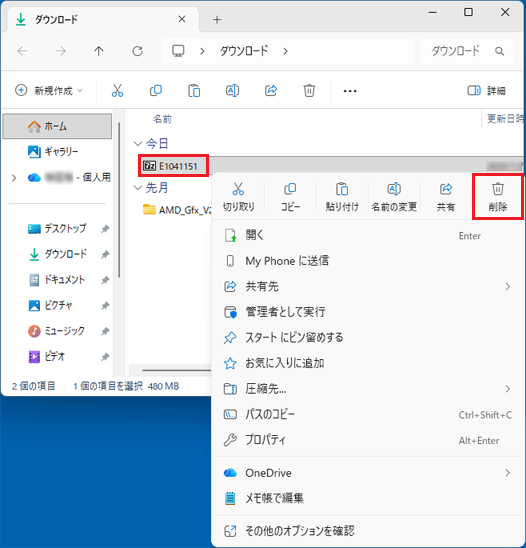526x548 pixels.
Task: Choose 切り取り in the context menu
Action: (x=239, y=197)
